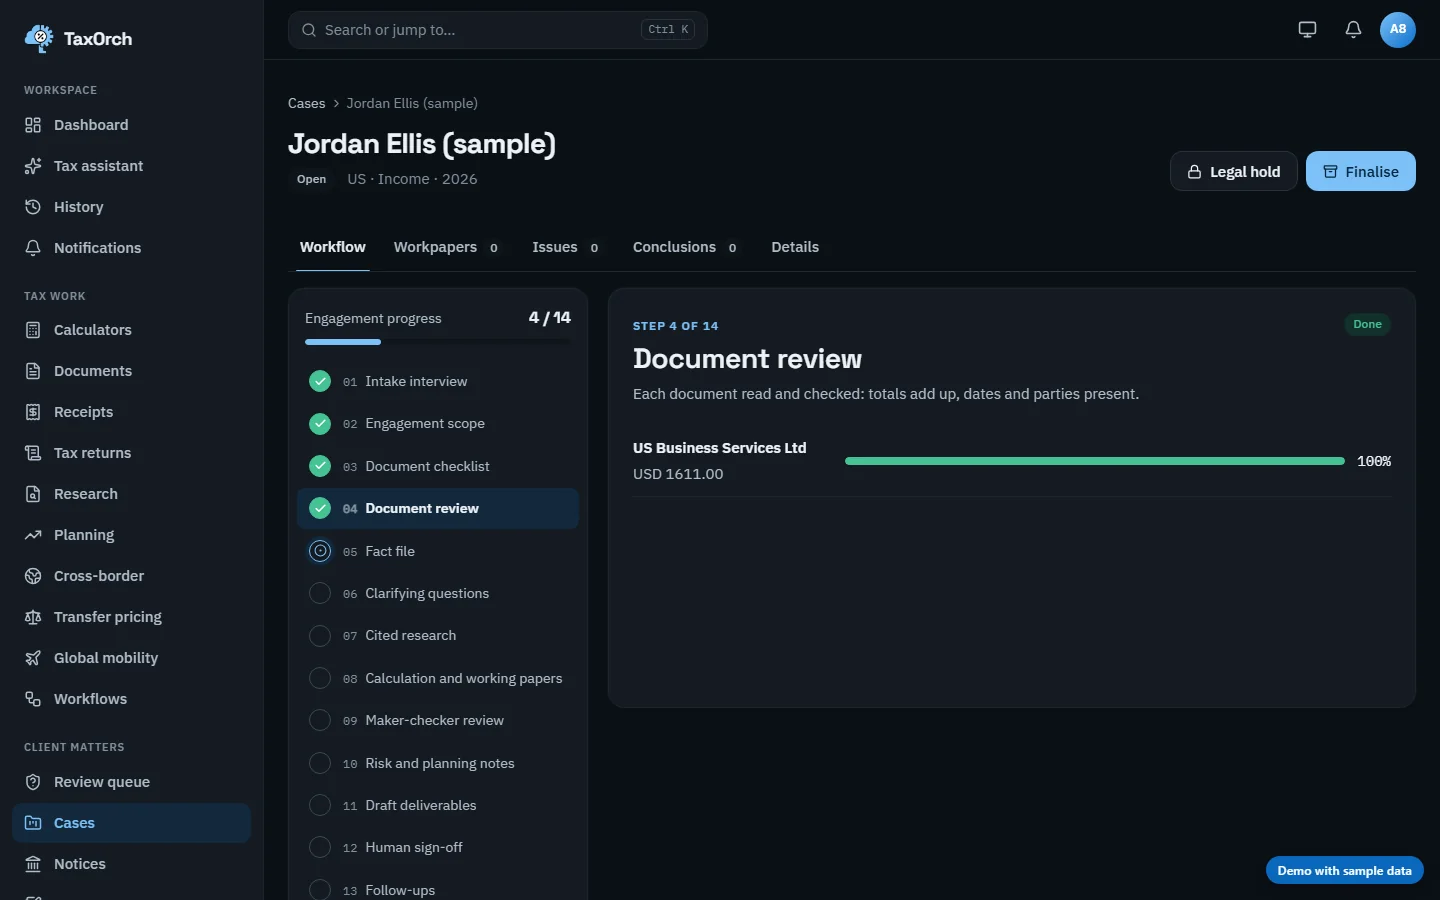Click the Documents file icon
Screen dimensions: 1440x900
click(x=33, y=371)
